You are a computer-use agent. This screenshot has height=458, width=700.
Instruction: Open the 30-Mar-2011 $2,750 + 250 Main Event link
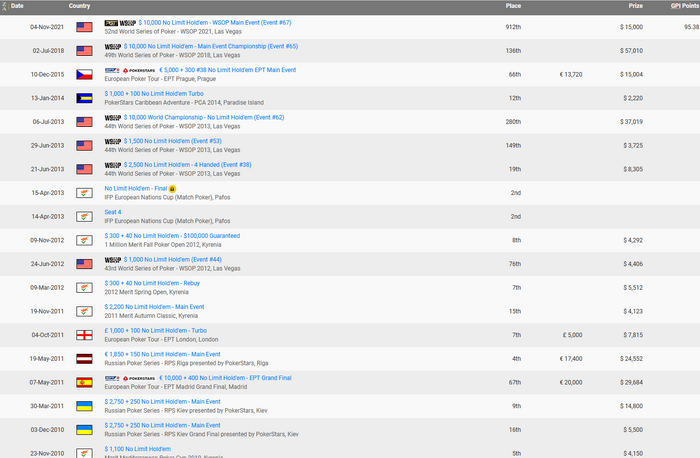pyautogui.click(x=162, y=401)
